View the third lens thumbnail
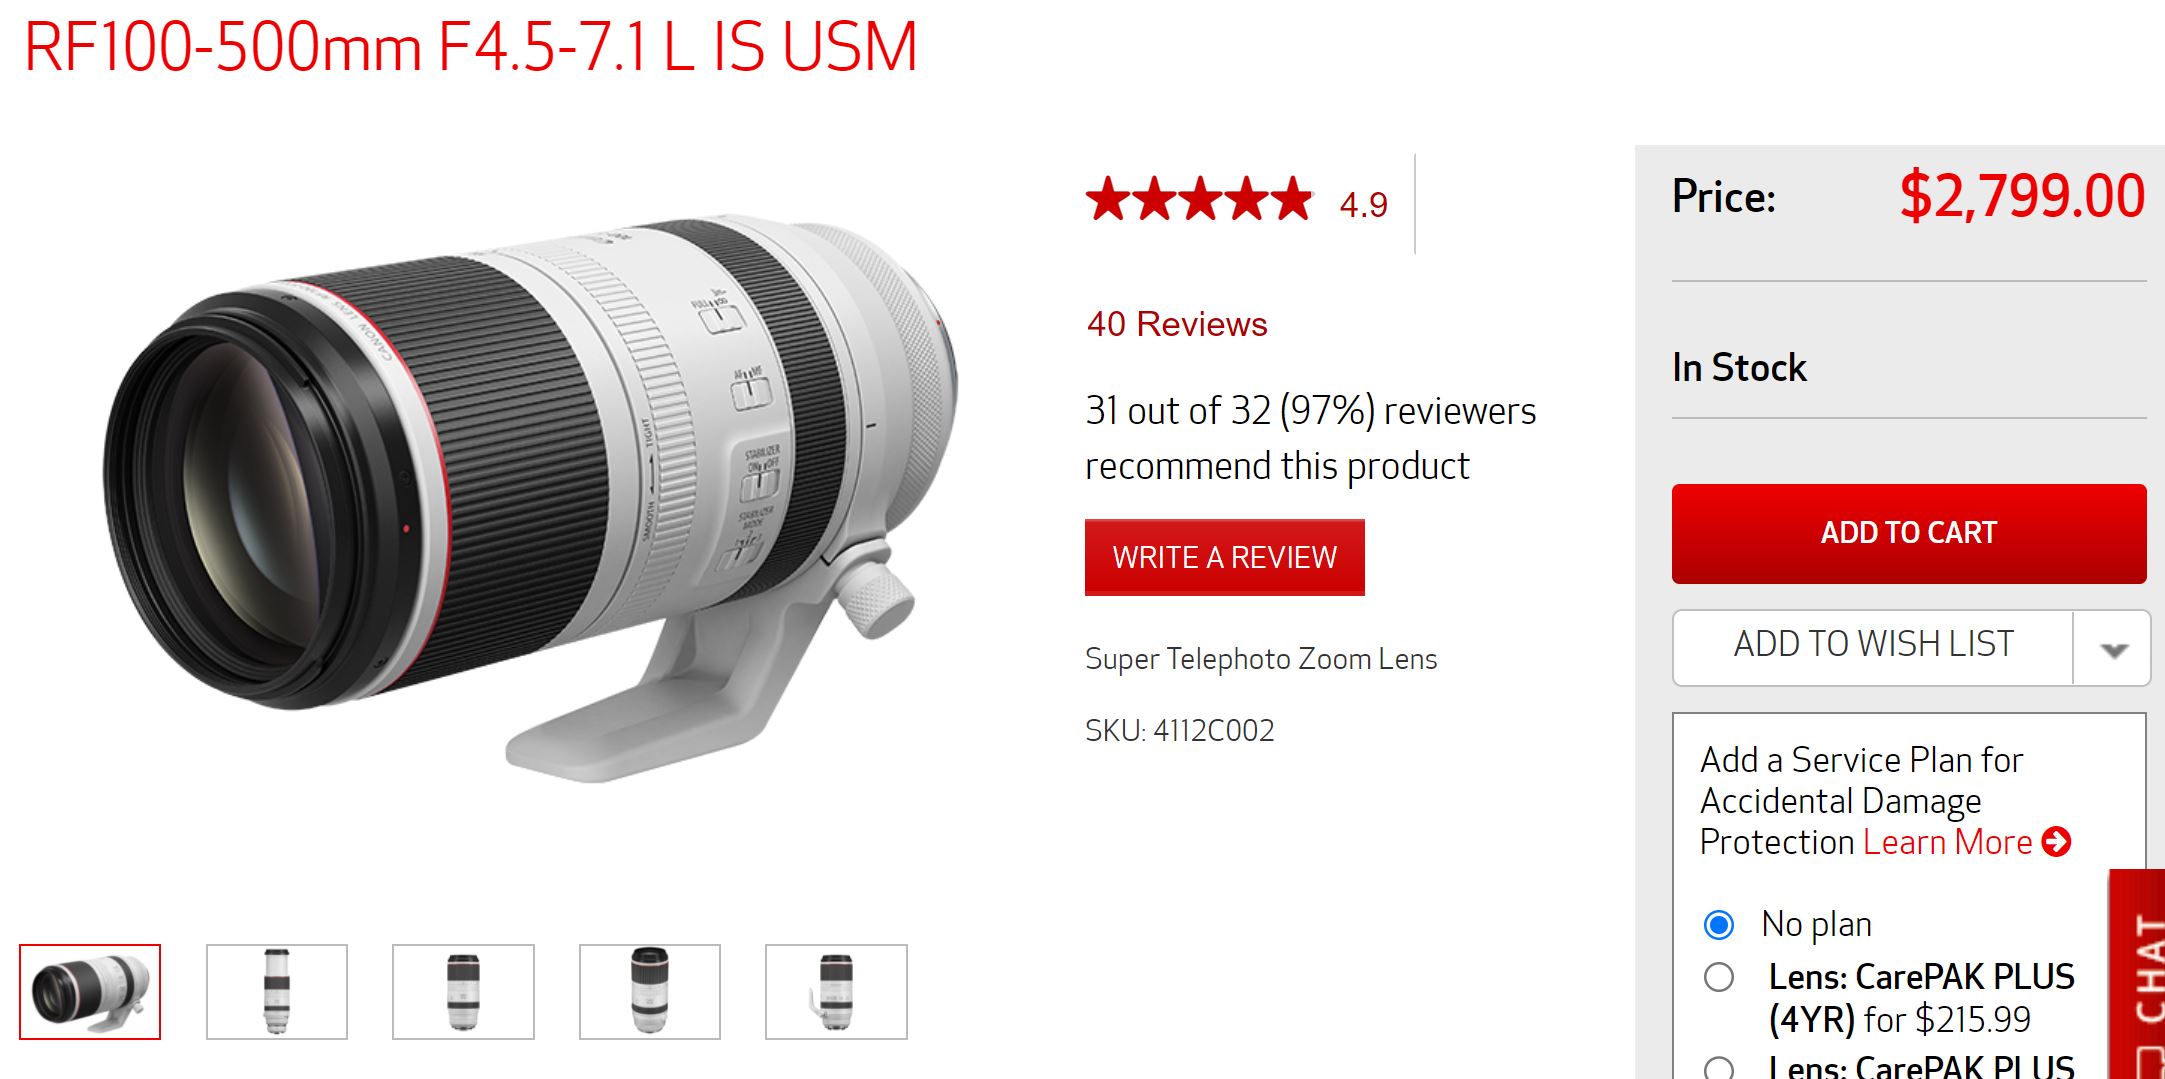 tap(463, 992)
